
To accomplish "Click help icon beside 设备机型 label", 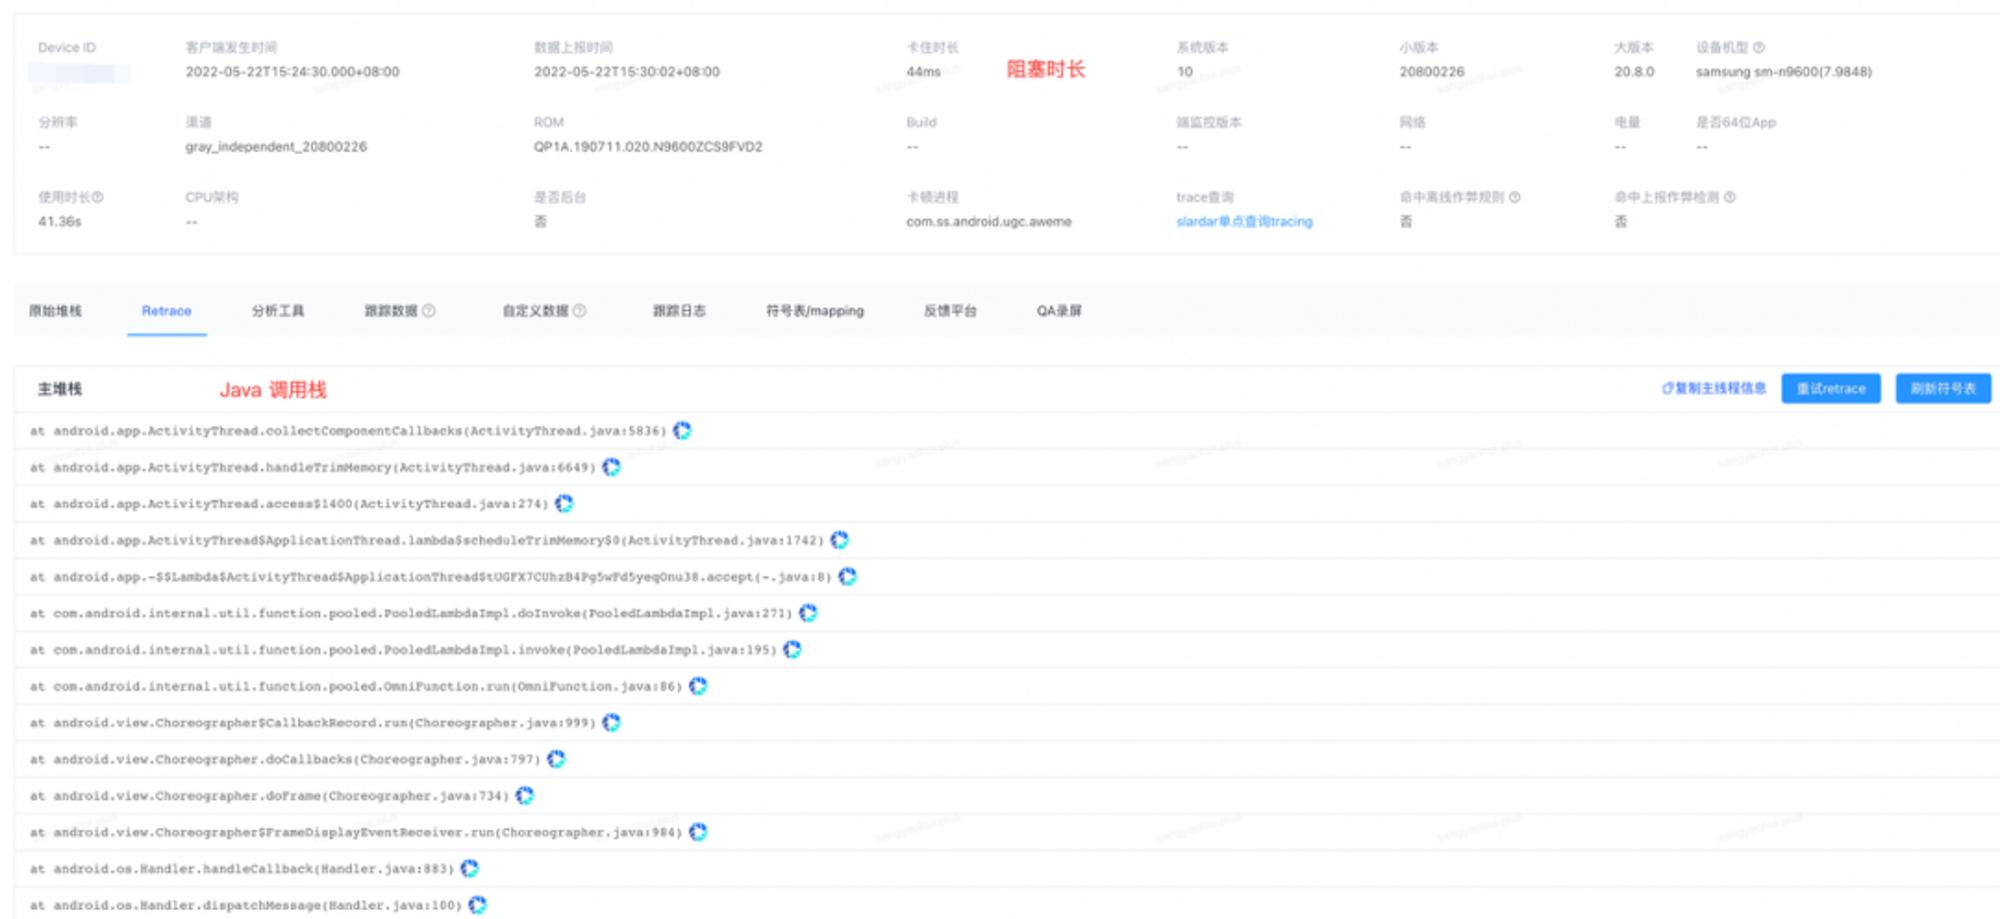I will point(1759,47).
